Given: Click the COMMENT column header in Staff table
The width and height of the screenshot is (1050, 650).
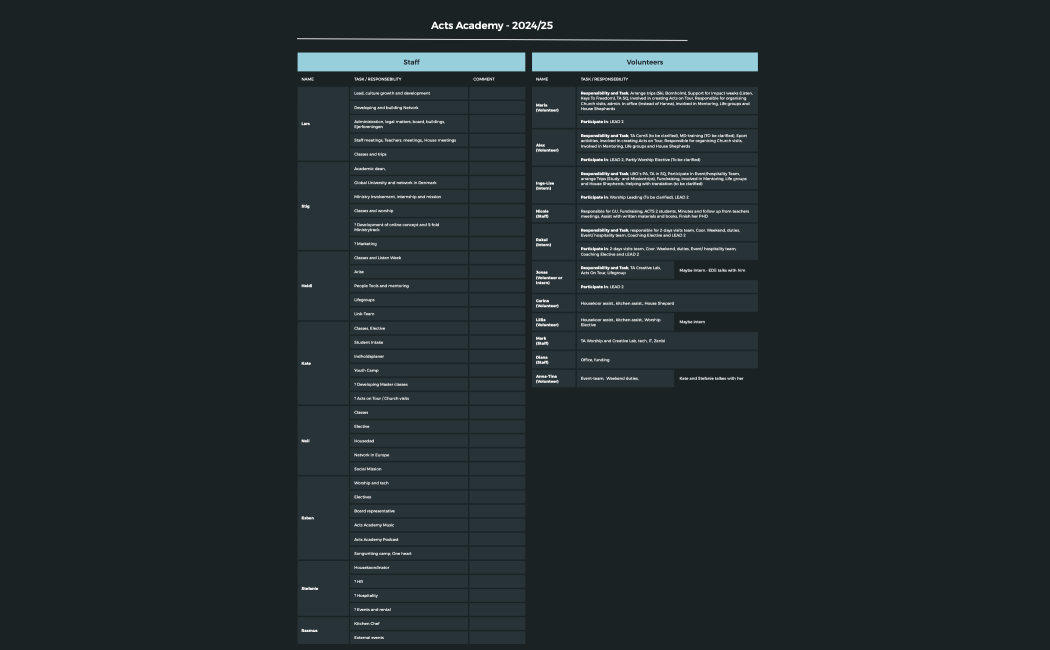Looking at the screenshot, I should tap(484, 79).
